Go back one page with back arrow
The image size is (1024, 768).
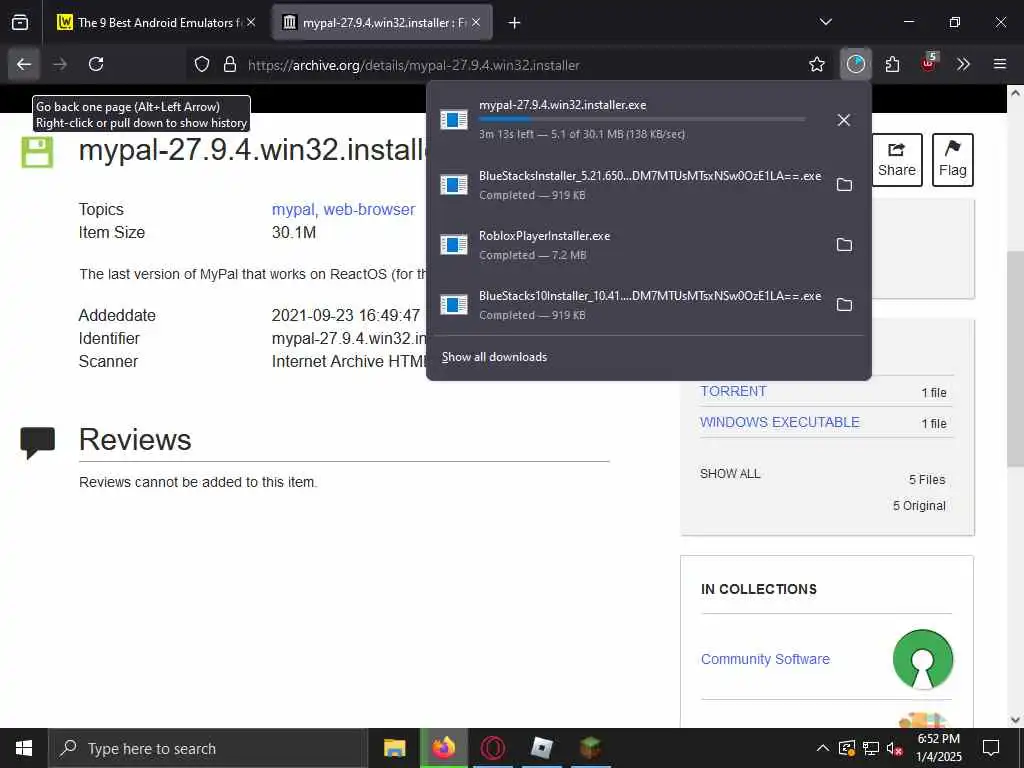tap(24, 64)
